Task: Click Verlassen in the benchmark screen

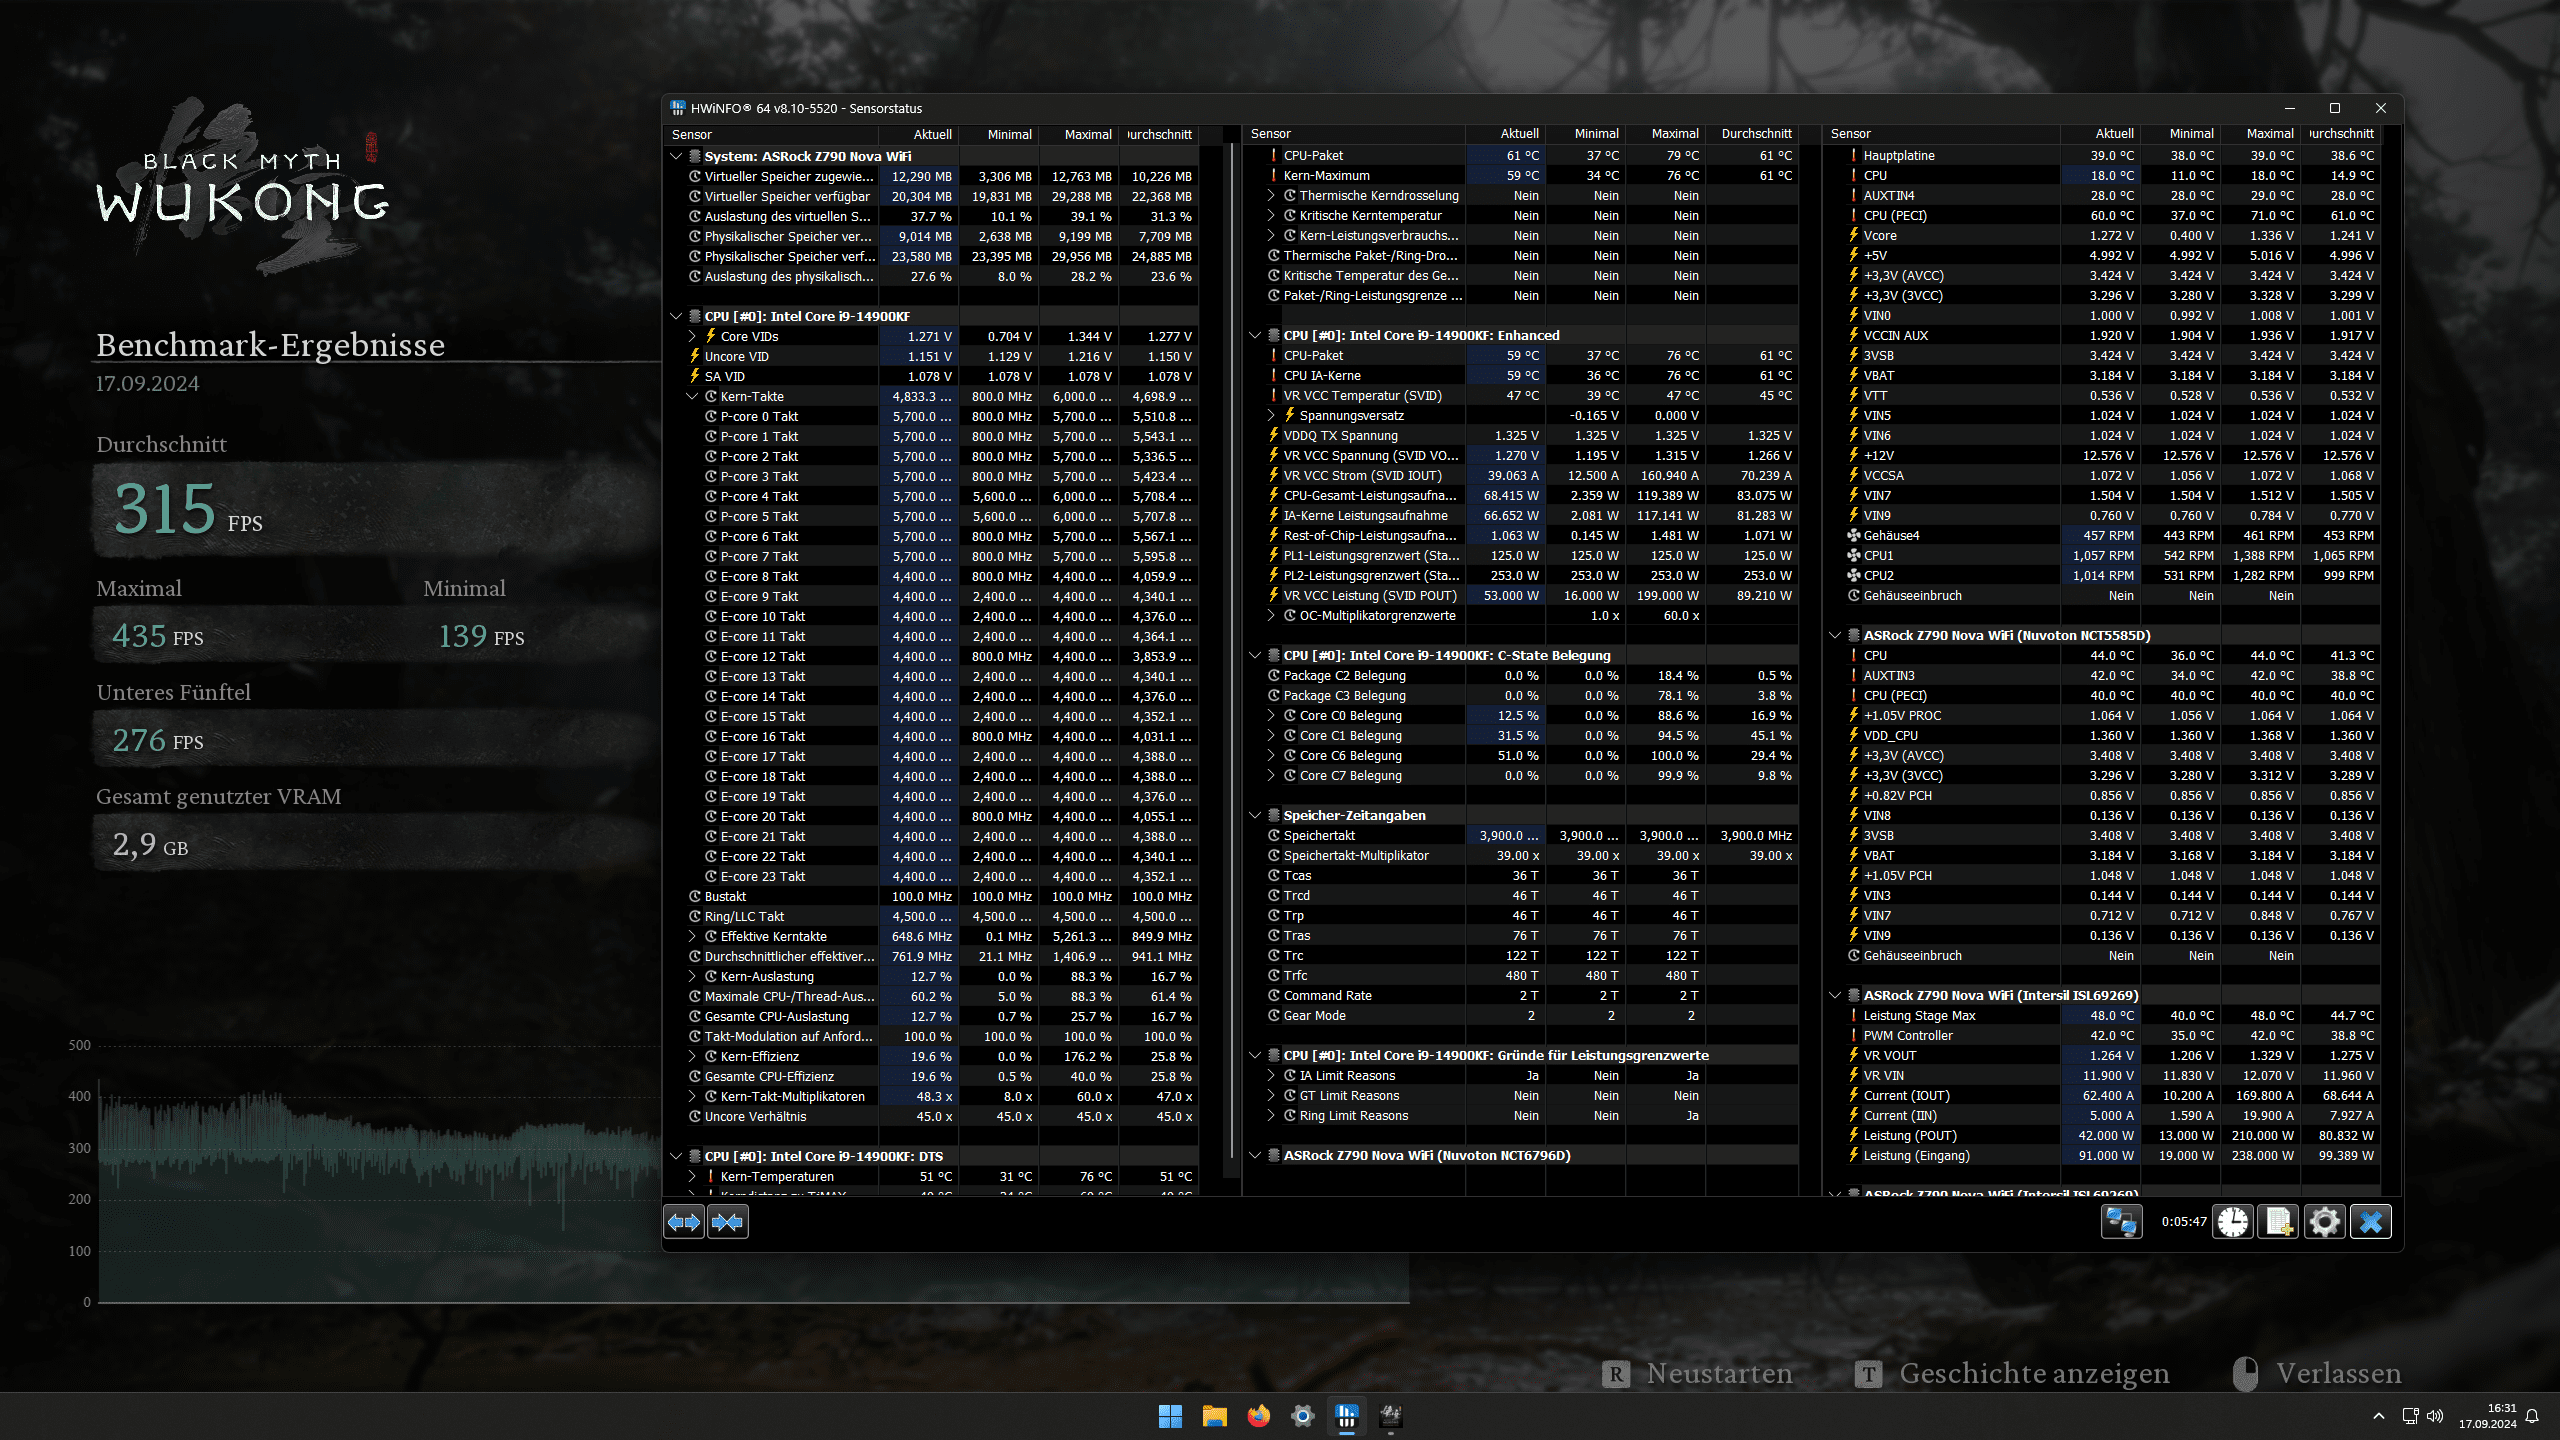Action: pyautogui.click(x=2317, y=1373)
